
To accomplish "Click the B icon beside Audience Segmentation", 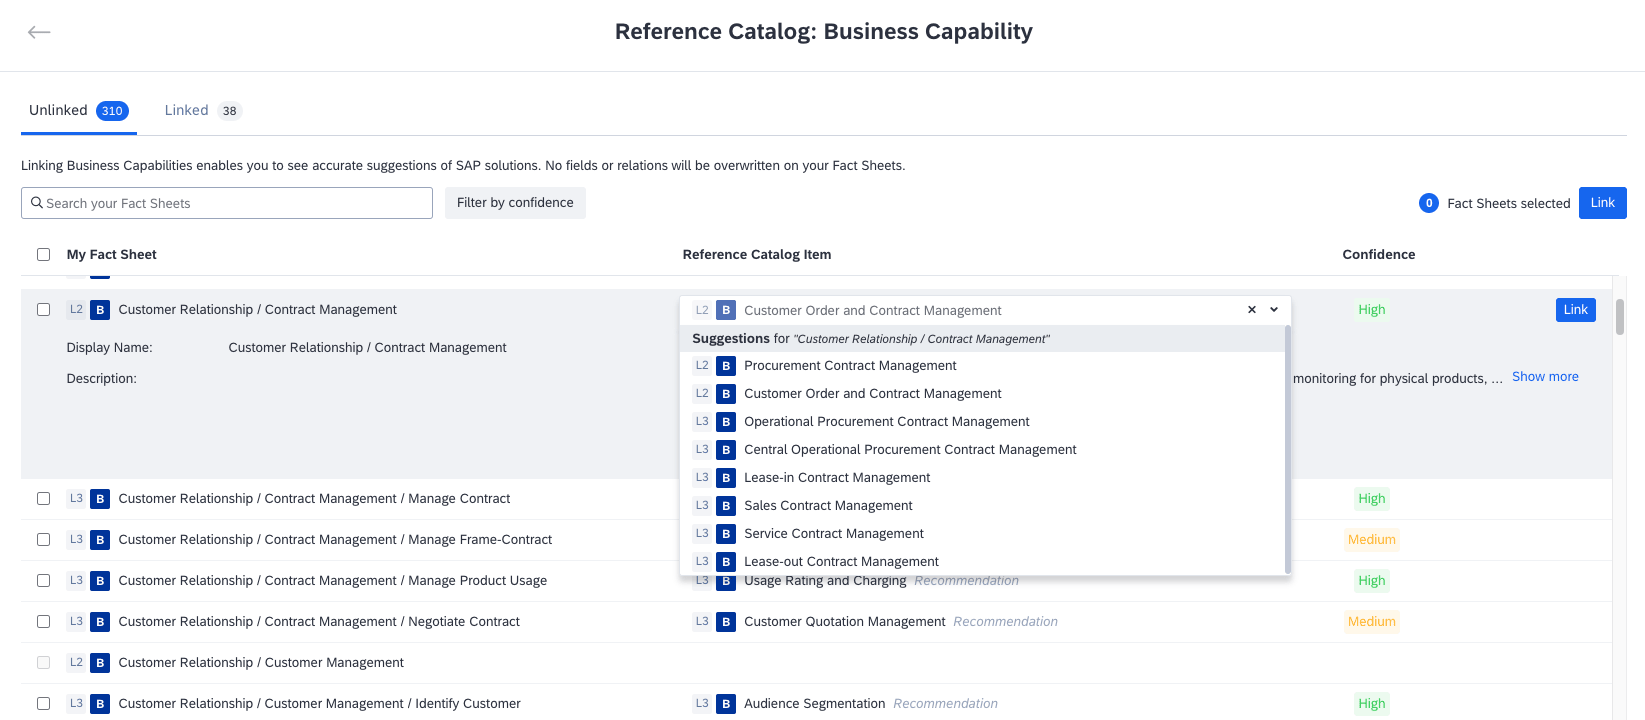I will coord(726,704).
